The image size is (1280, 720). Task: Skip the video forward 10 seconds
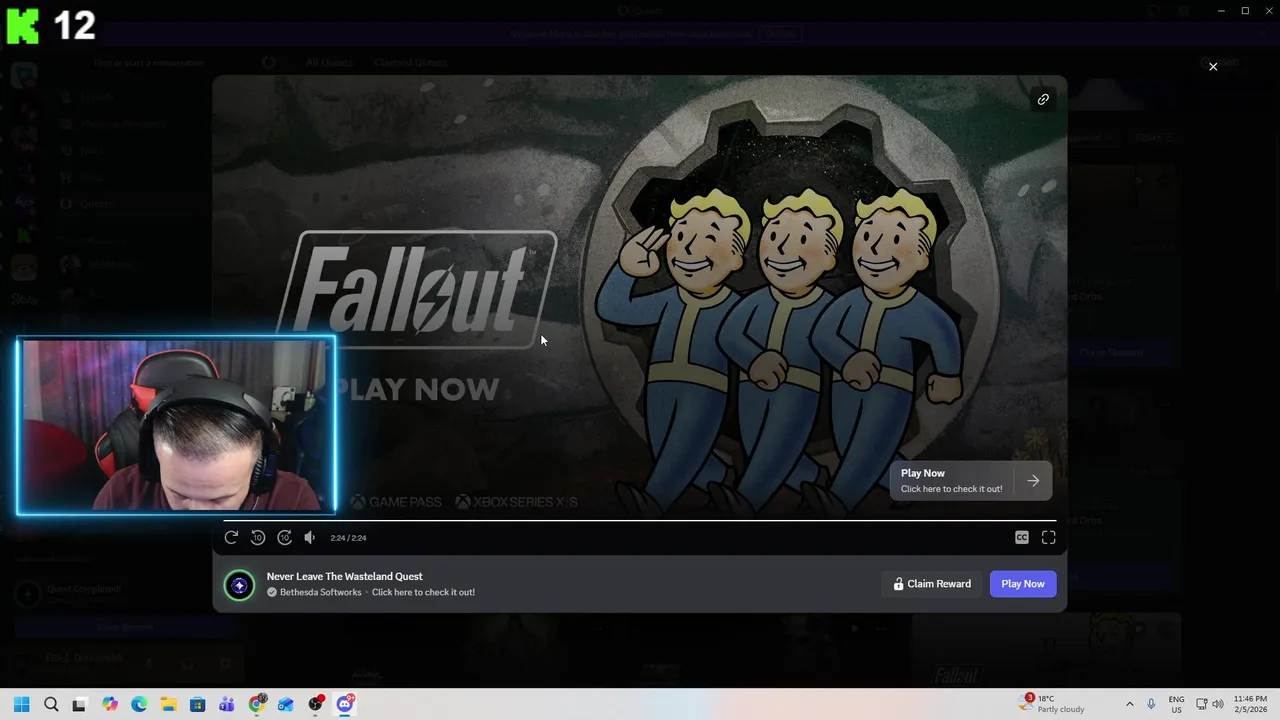click(284, 538)
